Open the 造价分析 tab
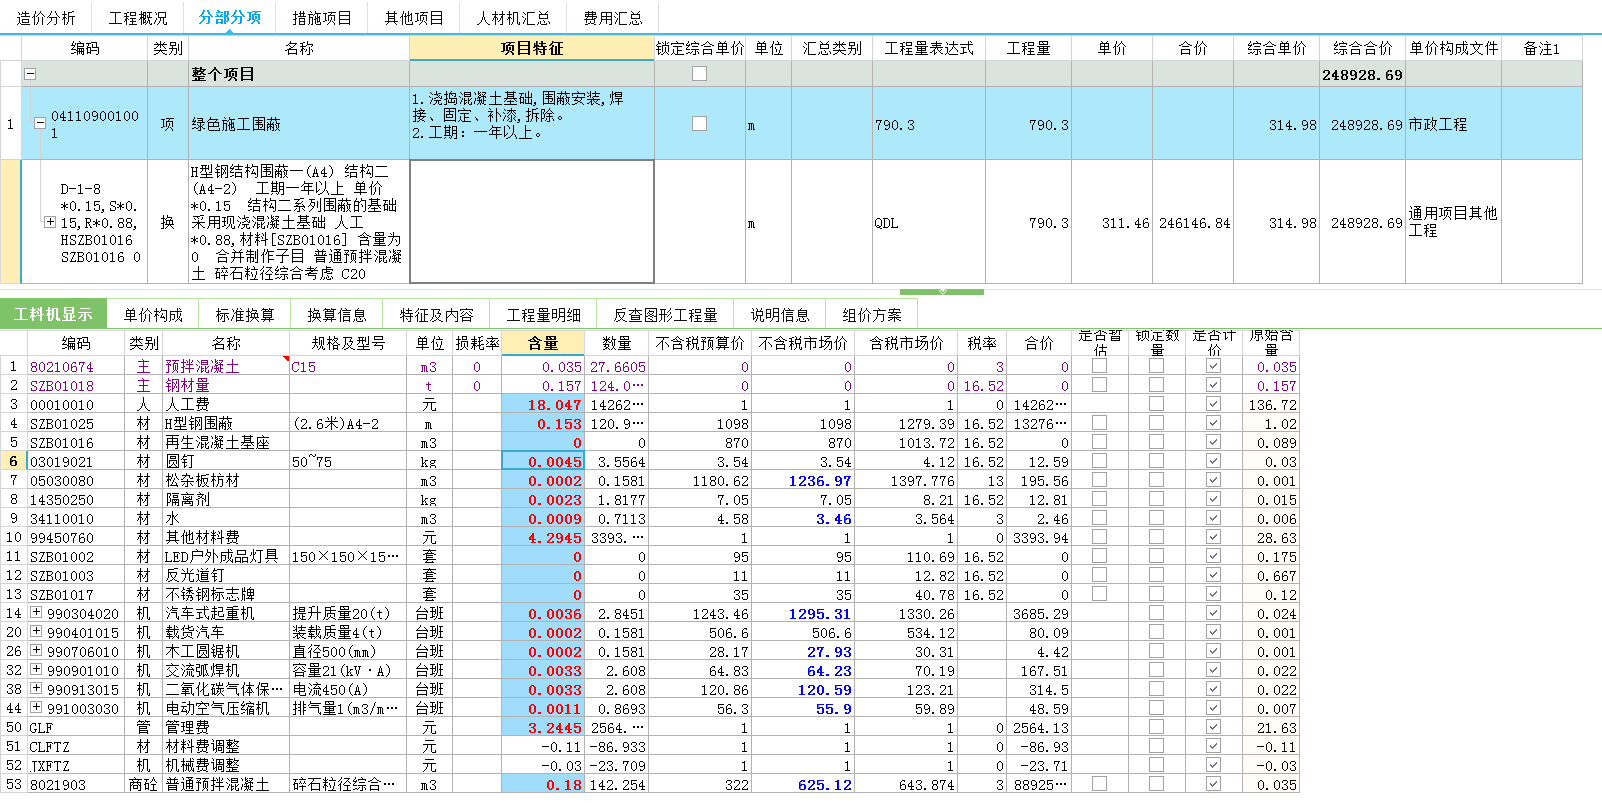 coord(46,18)
